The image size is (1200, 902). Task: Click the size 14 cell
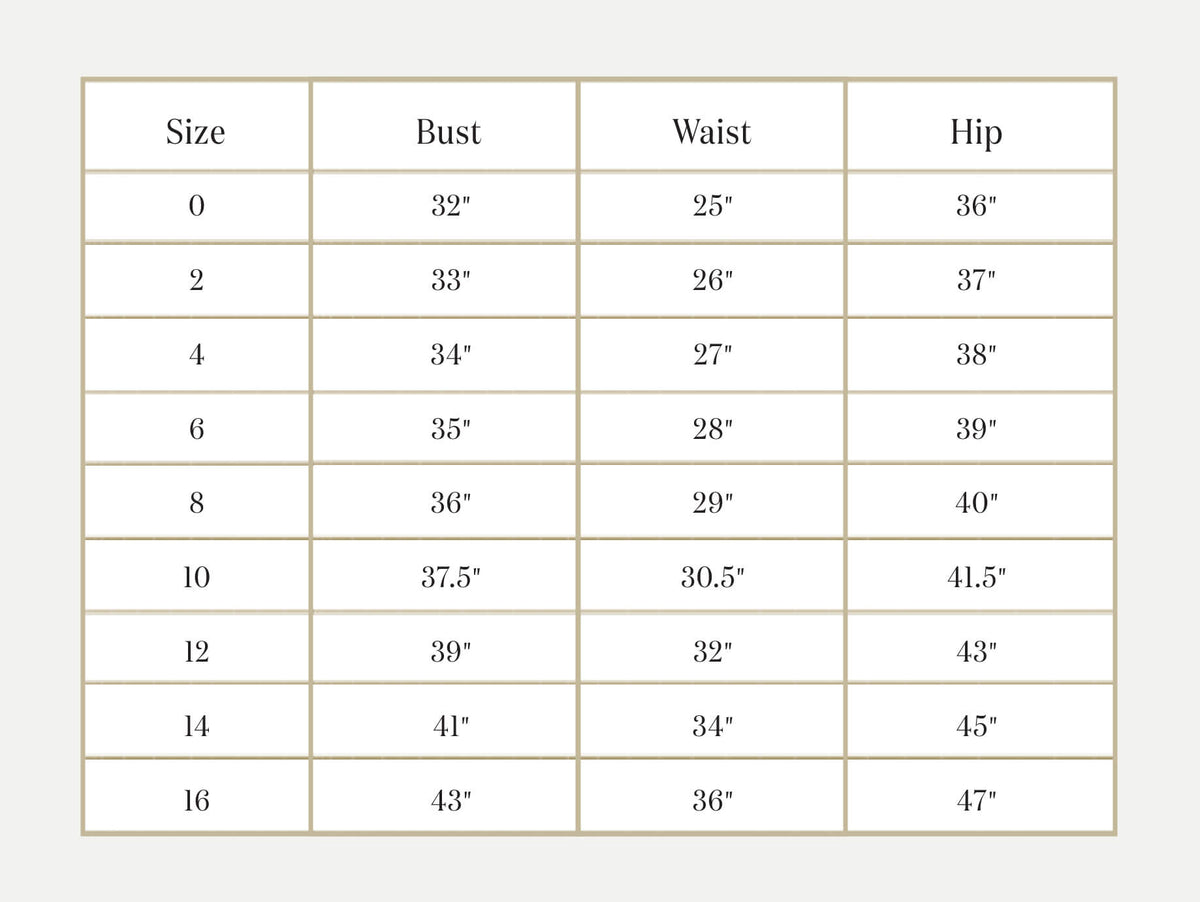tap(196, 726)
